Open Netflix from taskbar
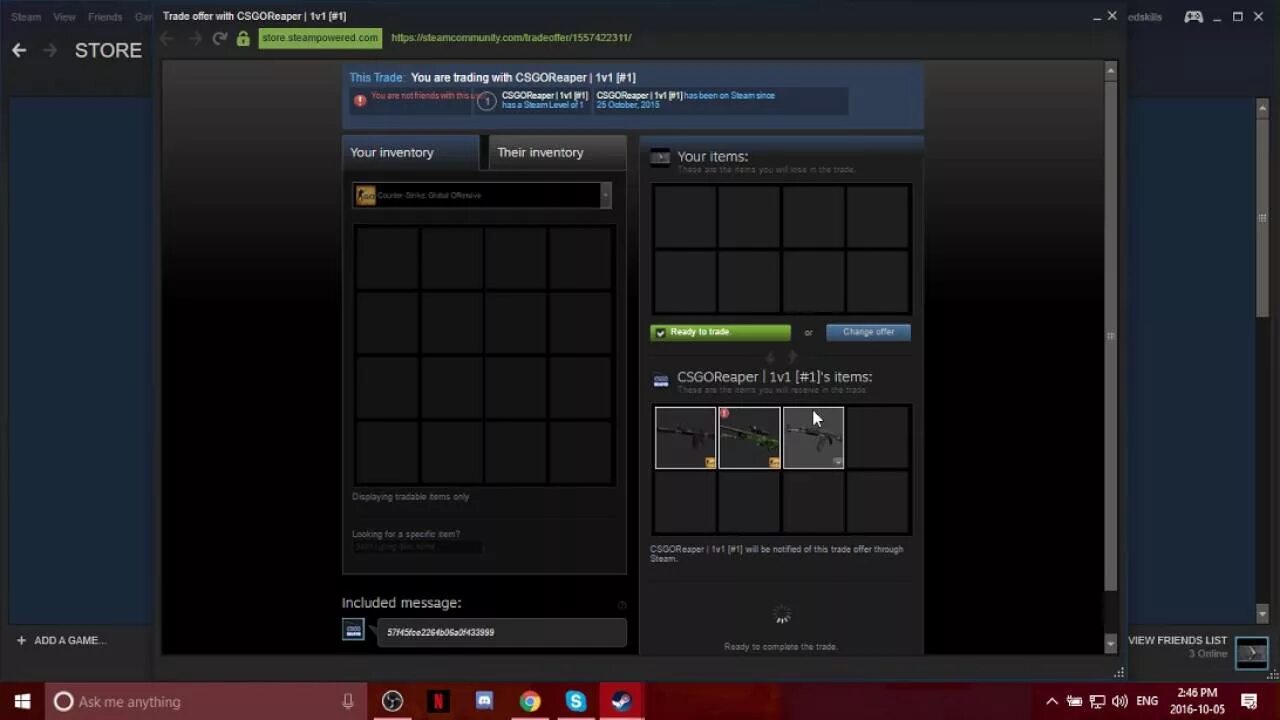This screenshot has width=1280, height=720. click(438, 701)
